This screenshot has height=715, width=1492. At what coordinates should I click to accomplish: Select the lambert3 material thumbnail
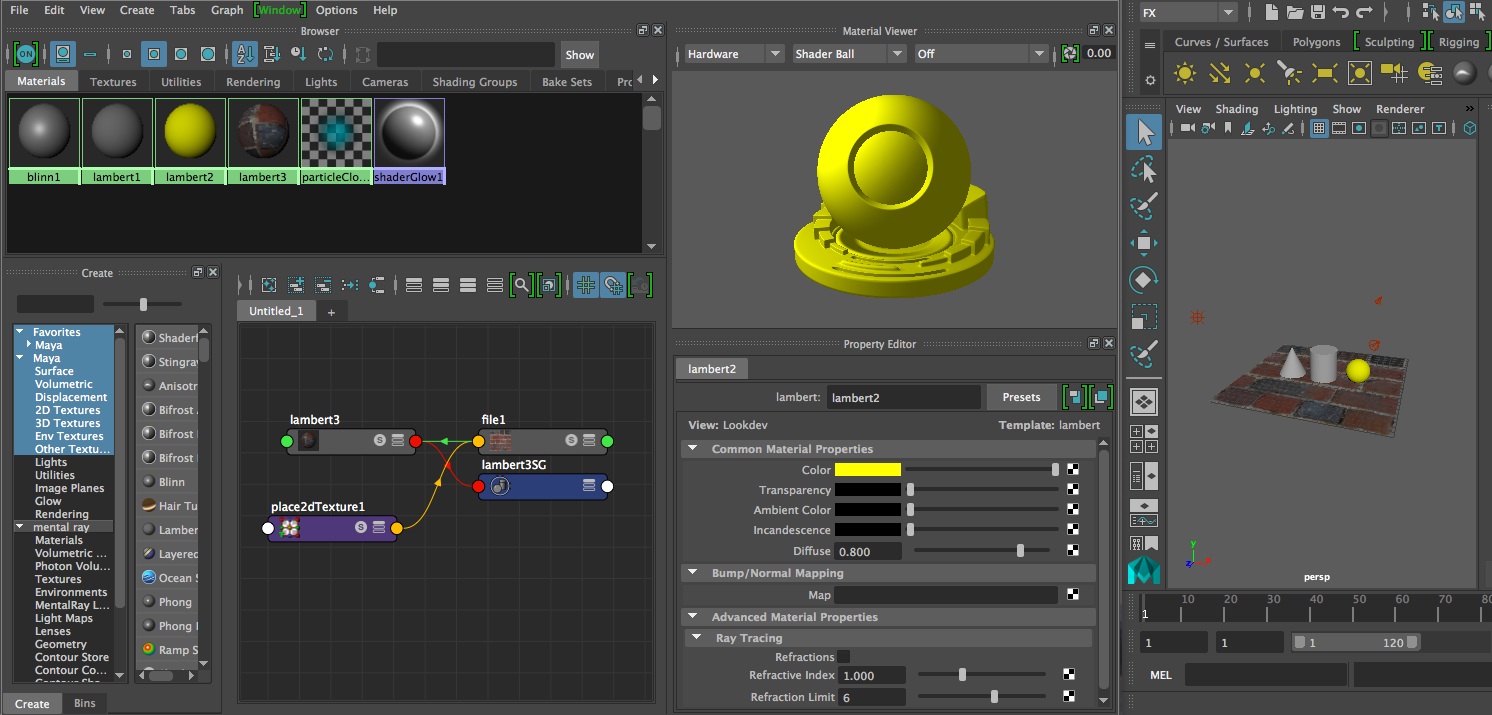(263, 132)
